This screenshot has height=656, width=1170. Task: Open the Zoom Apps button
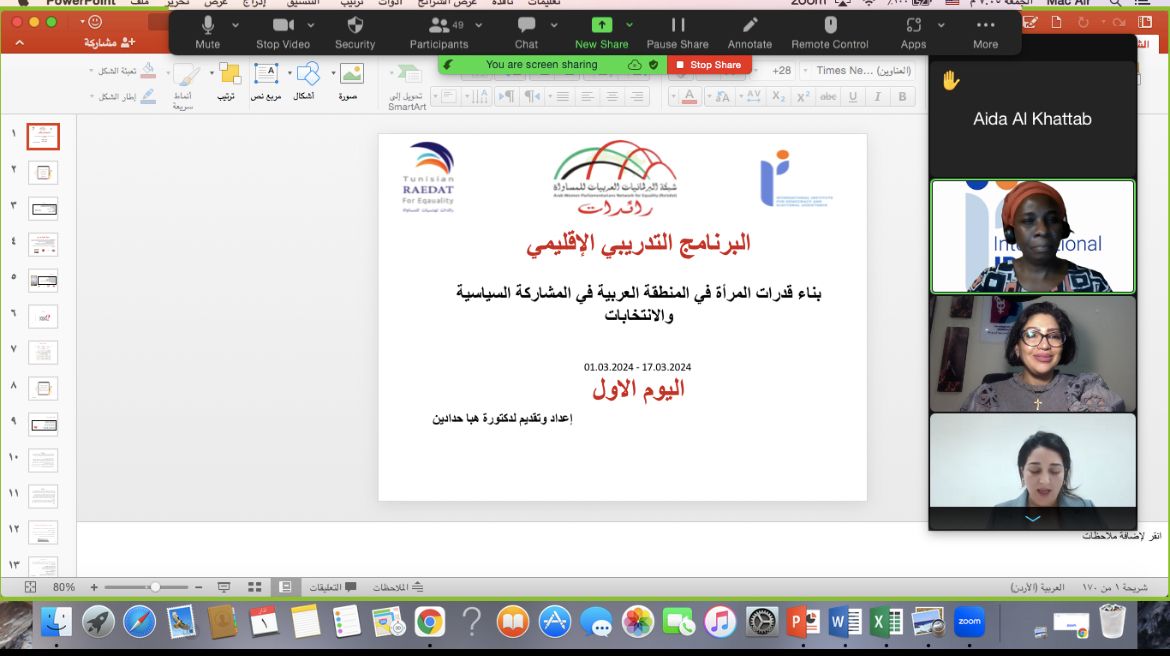(x=913, y=33)
